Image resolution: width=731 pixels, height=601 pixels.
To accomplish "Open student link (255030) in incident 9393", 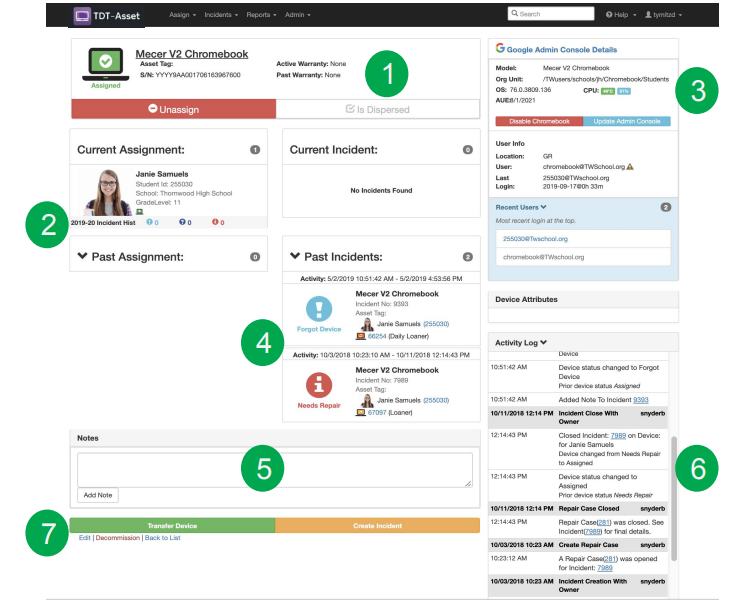I will point(436,324).
